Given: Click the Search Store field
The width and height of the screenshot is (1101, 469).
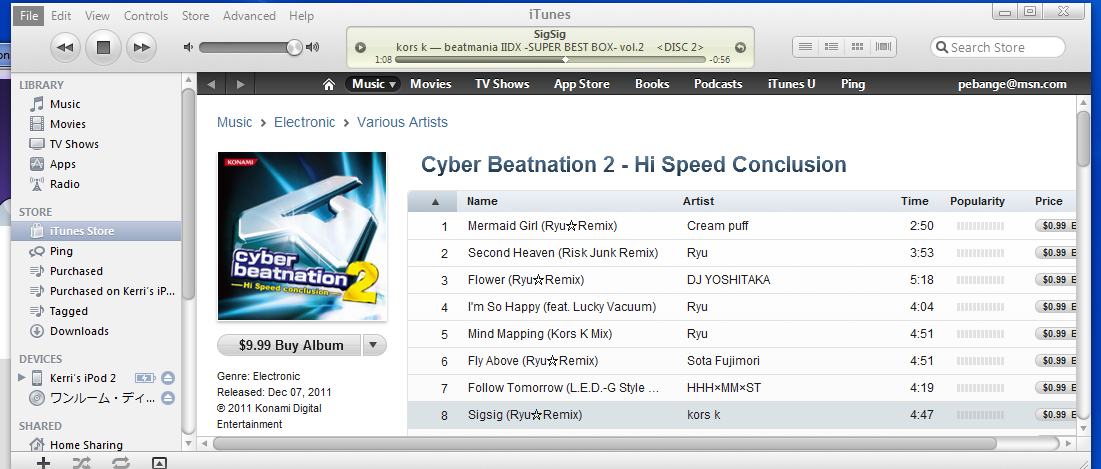Looking at the screenshot, I should point(998,47).
